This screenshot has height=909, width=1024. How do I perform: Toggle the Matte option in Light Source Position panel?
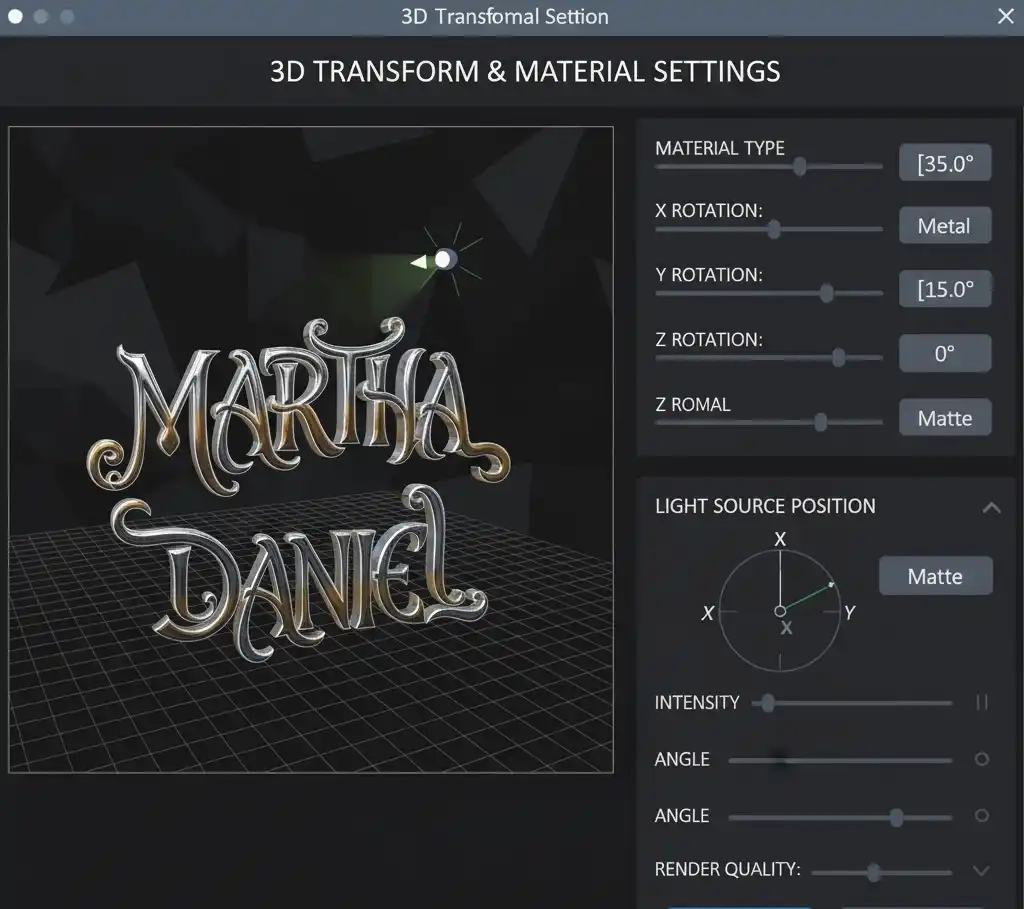tap(935, 576)
